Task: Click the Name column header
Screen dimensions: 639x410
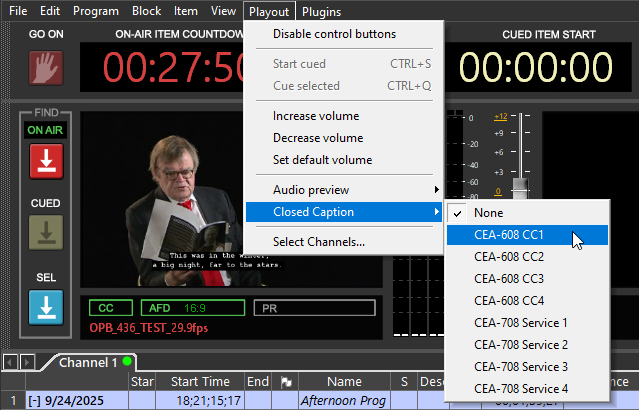Action: 344,382
